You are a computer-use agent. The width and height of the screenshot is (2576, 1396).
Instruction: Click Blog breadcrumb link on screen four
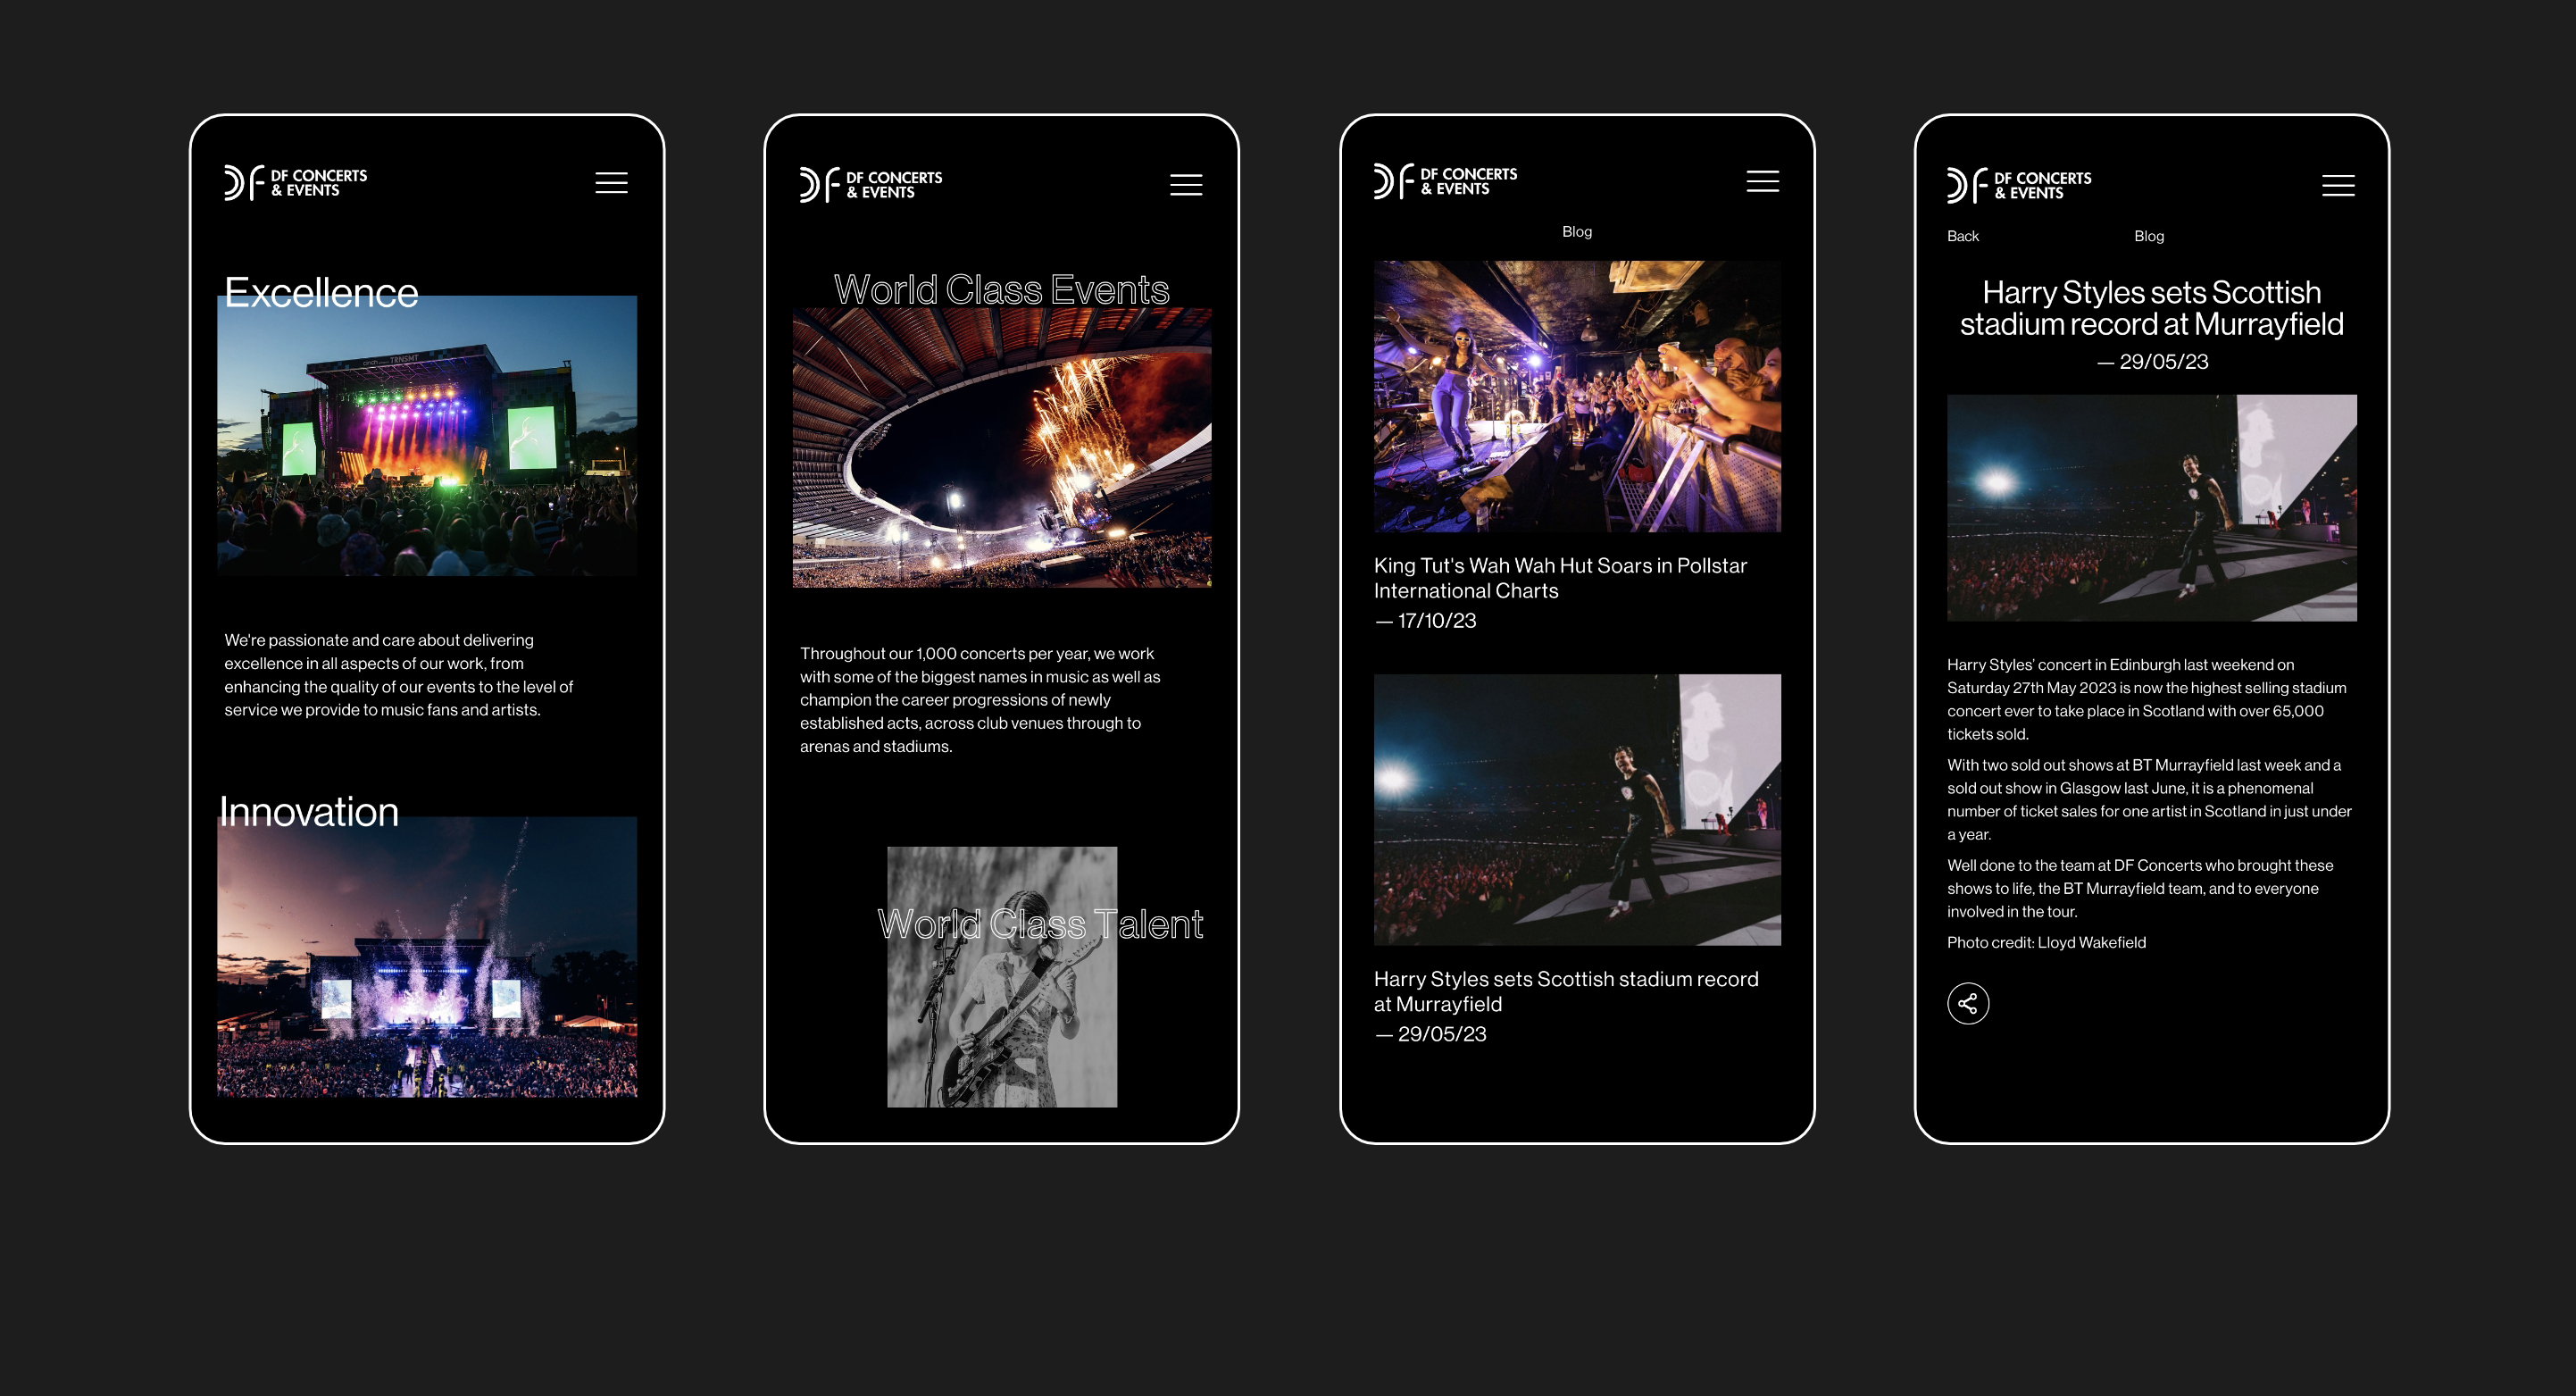click(x=2147, y=234)
